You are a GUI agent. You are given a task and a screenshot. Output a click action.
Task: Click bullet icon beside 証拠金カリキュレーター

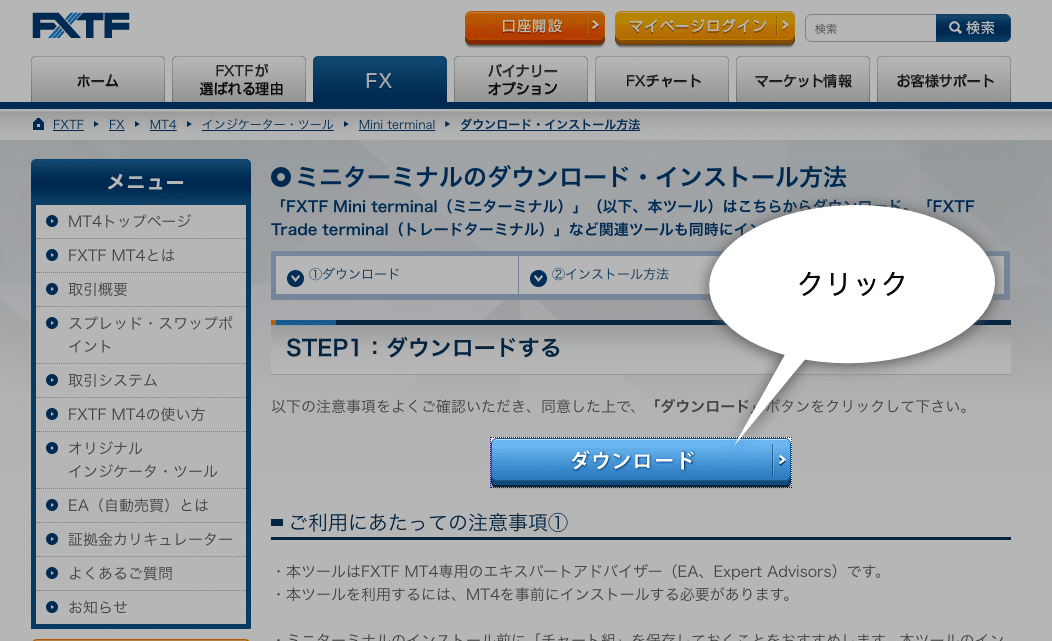click(52, 539)
